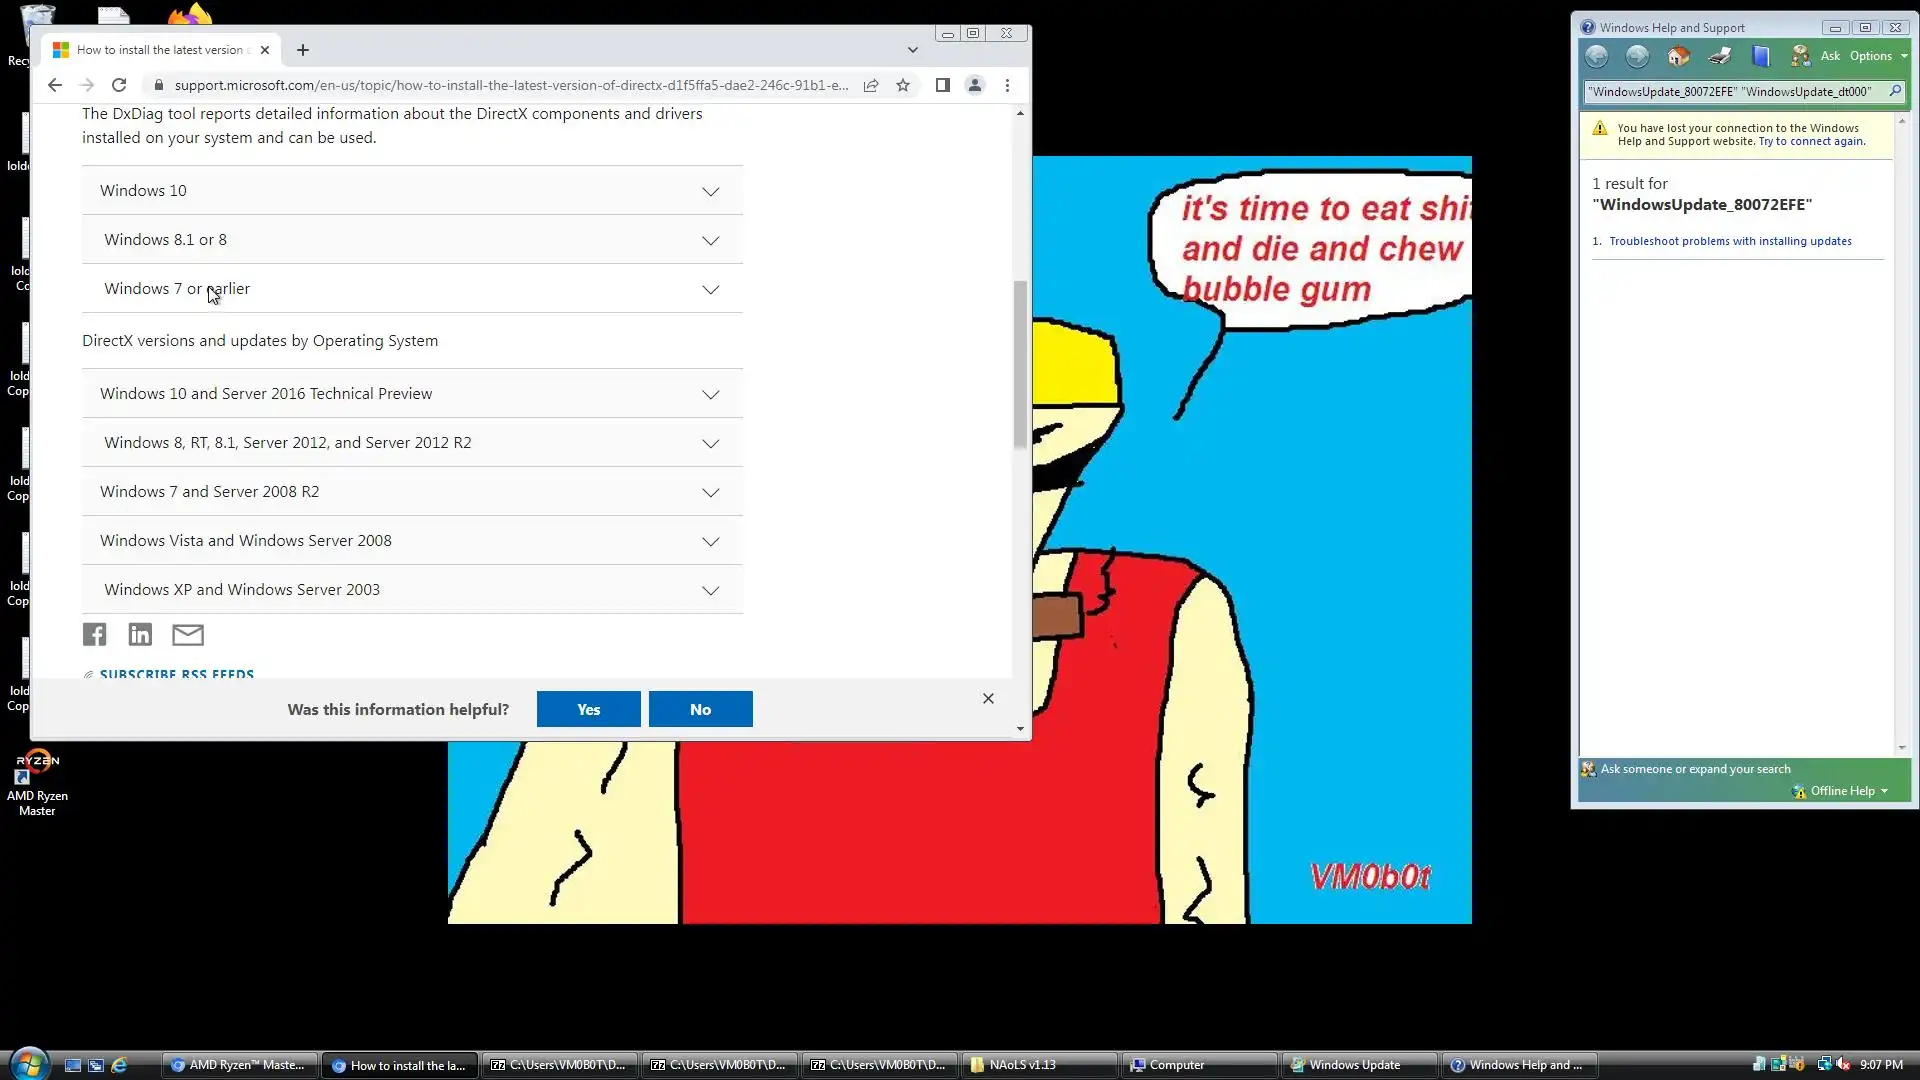Click the Print icon in Help window

click(x=1720, y=56)
